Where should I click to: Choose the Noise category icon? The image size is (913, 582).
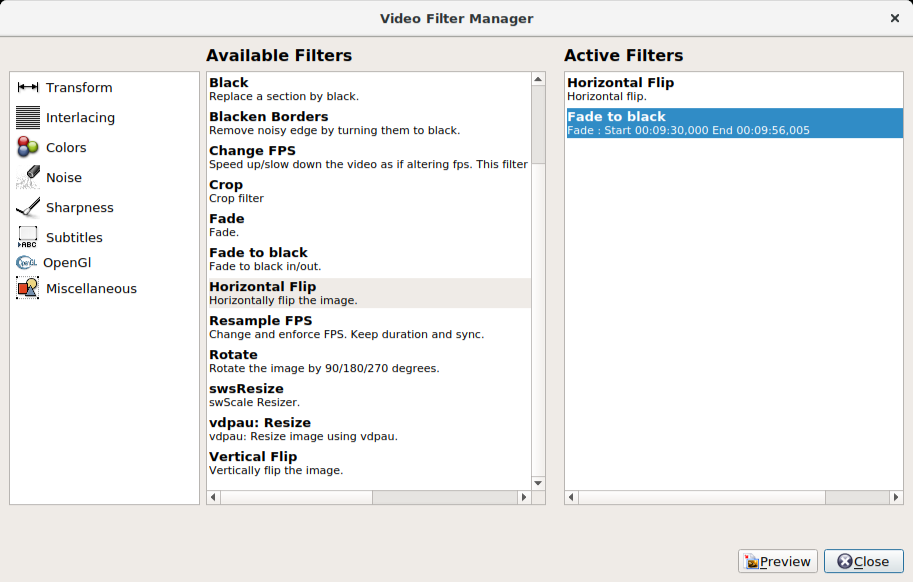(x=28, y=178)
